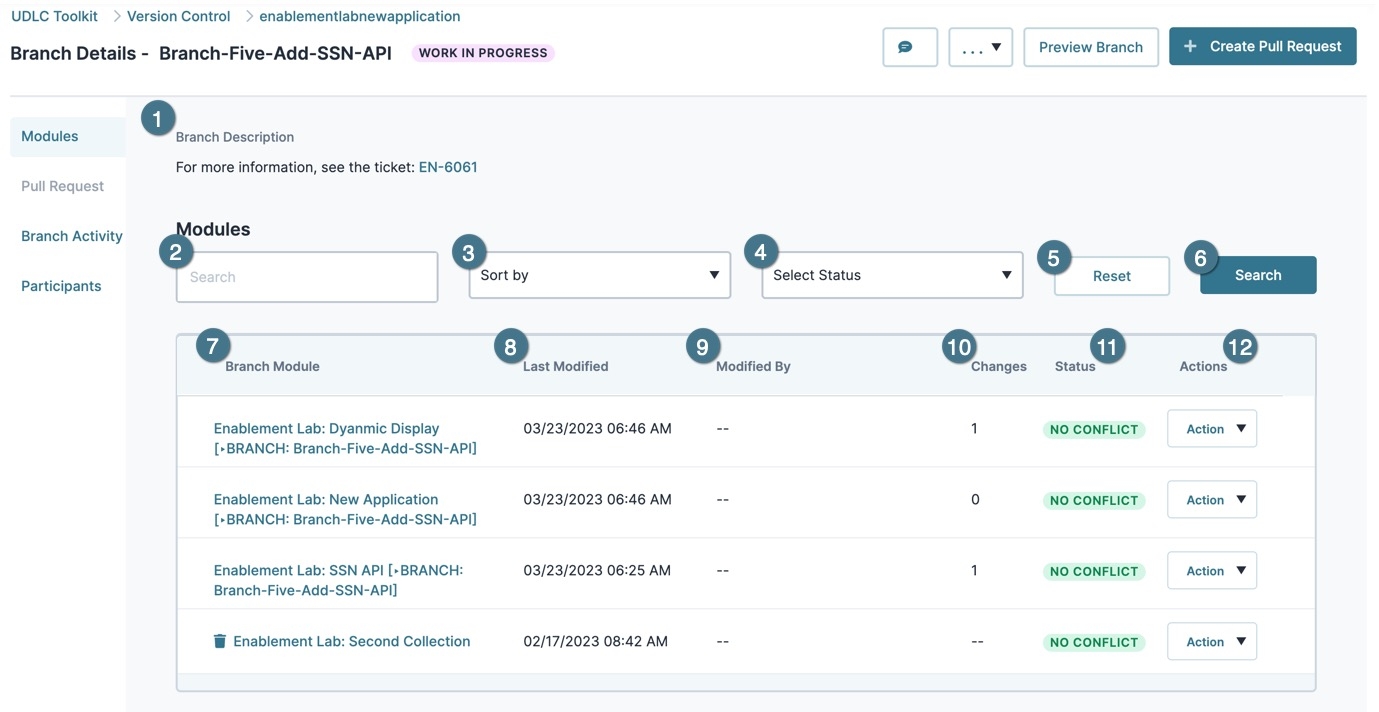This screenshot has width=1379, height=712.
Task: Switch to the Modules tab
Action: 68,136
